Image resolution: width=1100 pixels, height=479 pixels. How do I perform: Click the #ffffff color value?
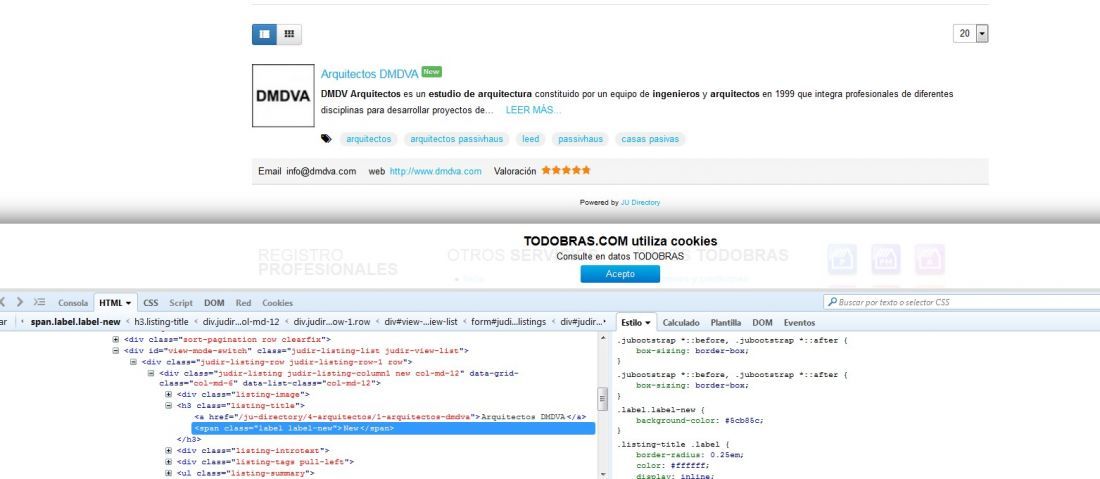click(691, 465)
